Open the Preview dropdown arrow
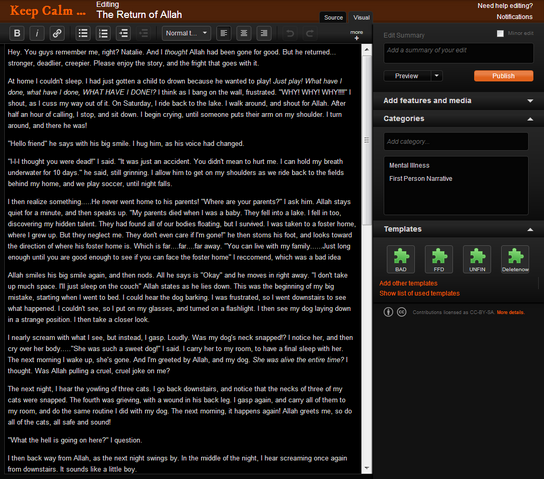Screen dimensions: 544x479 coord(437,76)
